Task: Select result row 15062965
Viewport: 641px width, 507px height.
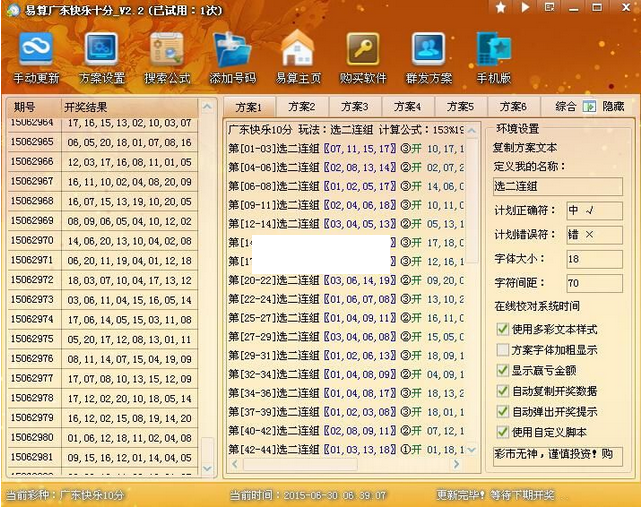Action: click(x=102, y=142)
